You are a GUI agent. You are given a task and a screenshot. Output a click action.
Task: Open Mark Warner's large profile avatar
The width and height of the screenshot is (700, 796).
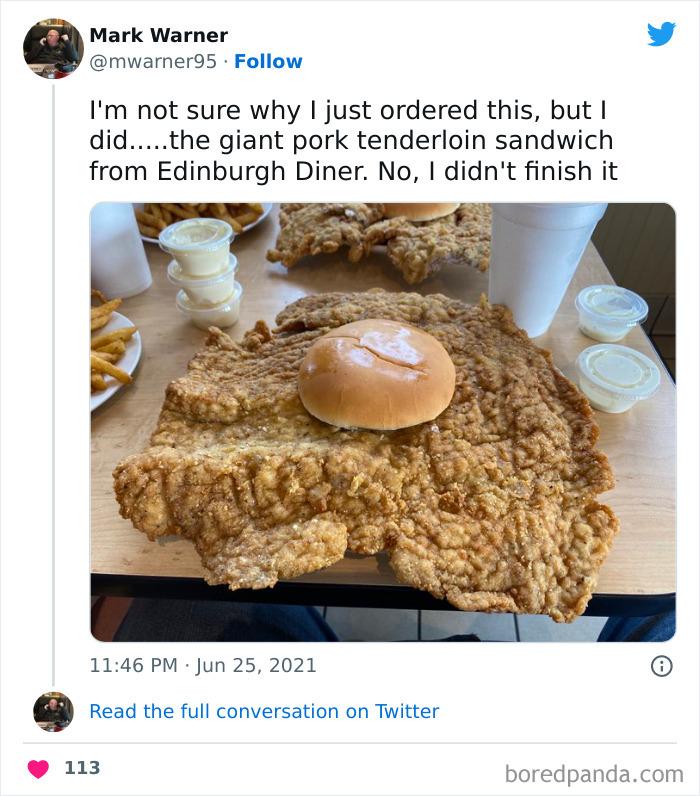pyautogui.click(x=52, y=47)
